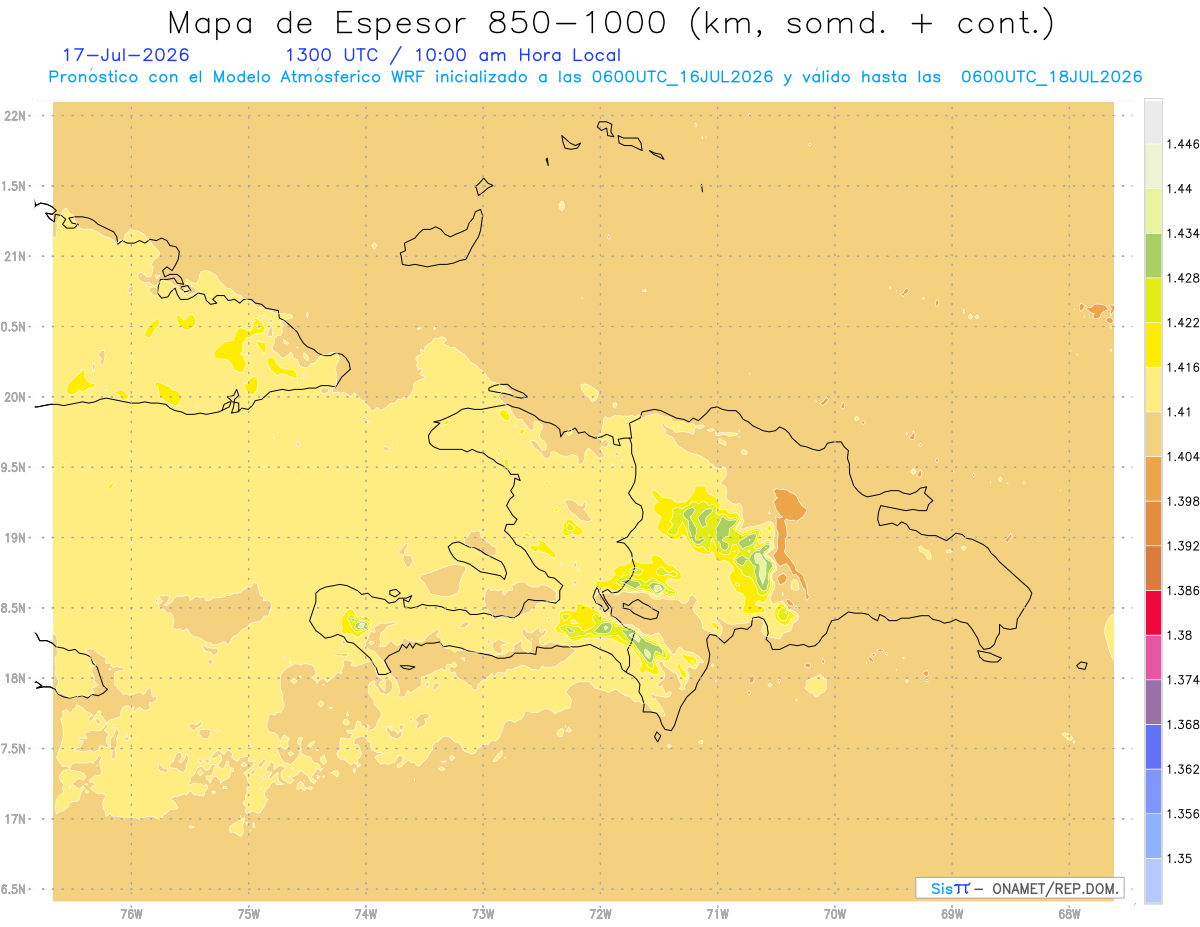
Task: Click the latitude label '20N'
Action: pos(15,397)
